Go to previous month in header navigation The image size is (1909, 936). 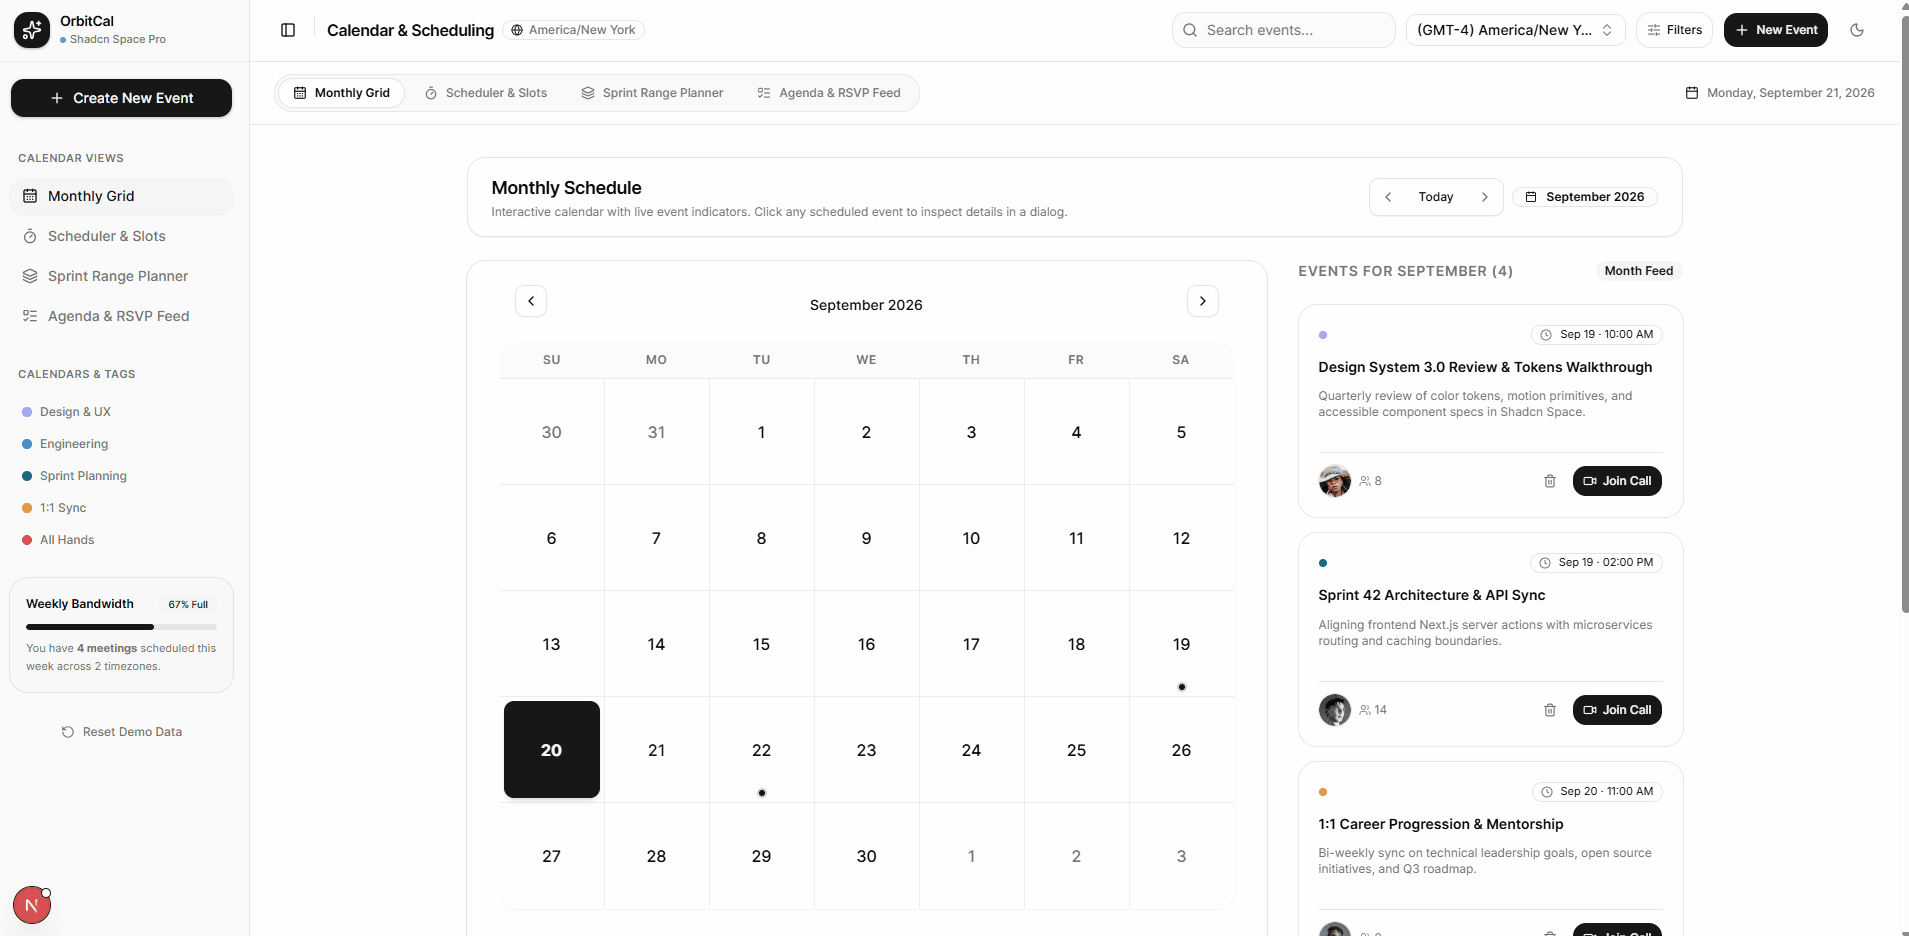(x=1388, y=197)
